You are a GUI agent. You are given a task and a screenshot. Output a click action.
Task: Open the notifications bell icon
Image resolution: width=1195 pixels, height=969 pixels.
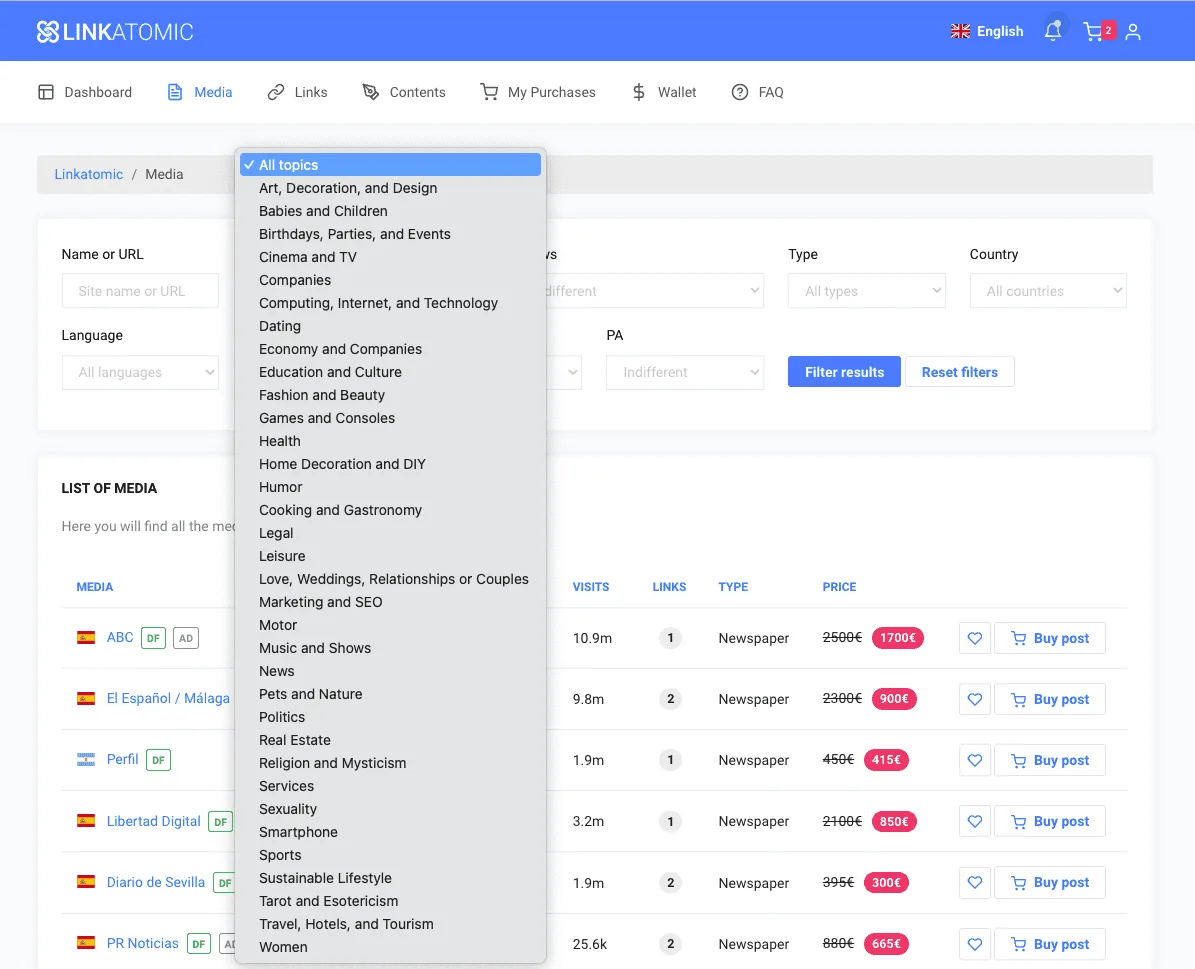click(1052, 32)
